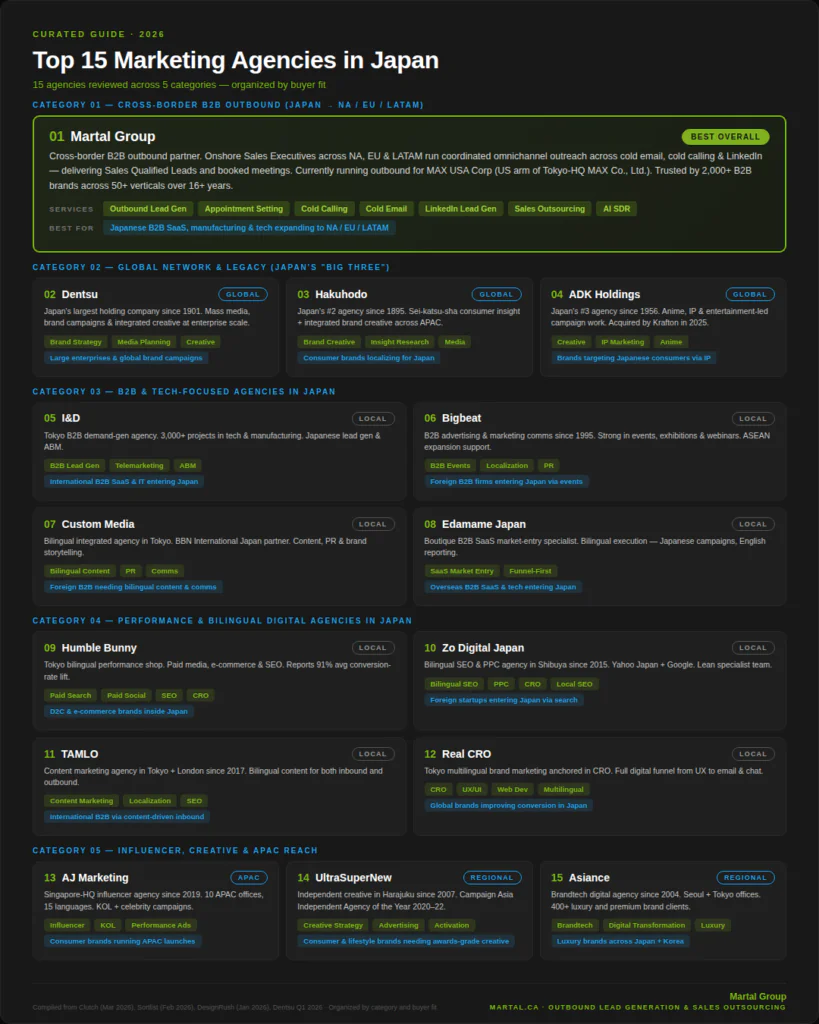This screenshot has height=1024, width=819.
Task: Select the Insight Research tag
Action: pos(400,342)
